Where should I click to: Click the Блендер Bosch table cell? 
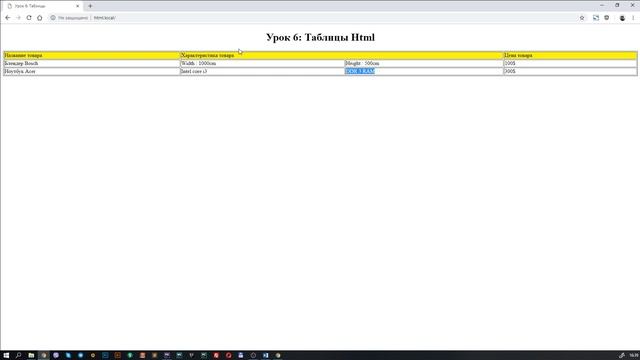coord(92,63)
